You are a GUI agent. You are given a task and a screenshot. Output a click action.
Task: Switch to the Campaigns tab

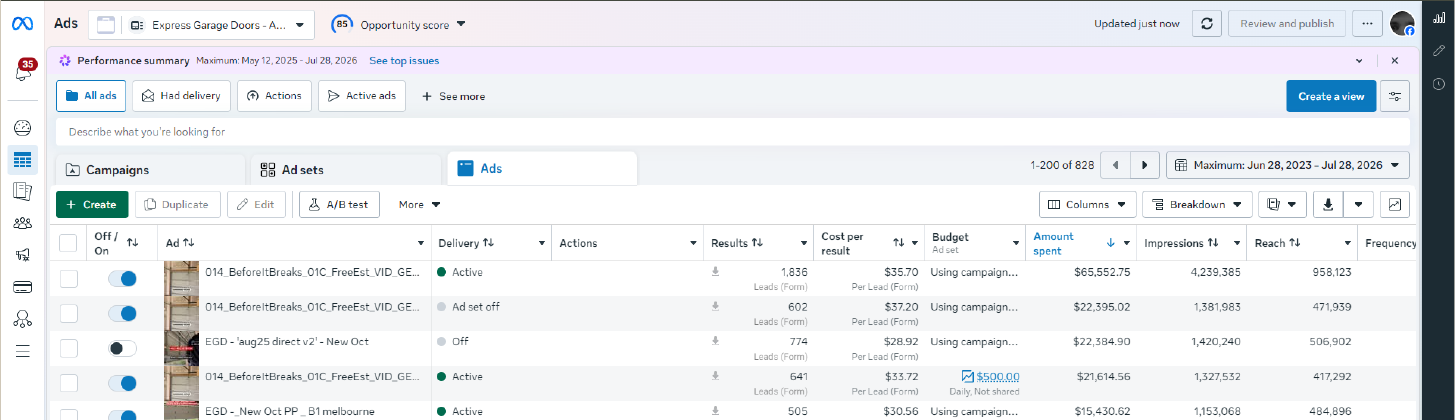pyautogui.click(x=150, y=170)
